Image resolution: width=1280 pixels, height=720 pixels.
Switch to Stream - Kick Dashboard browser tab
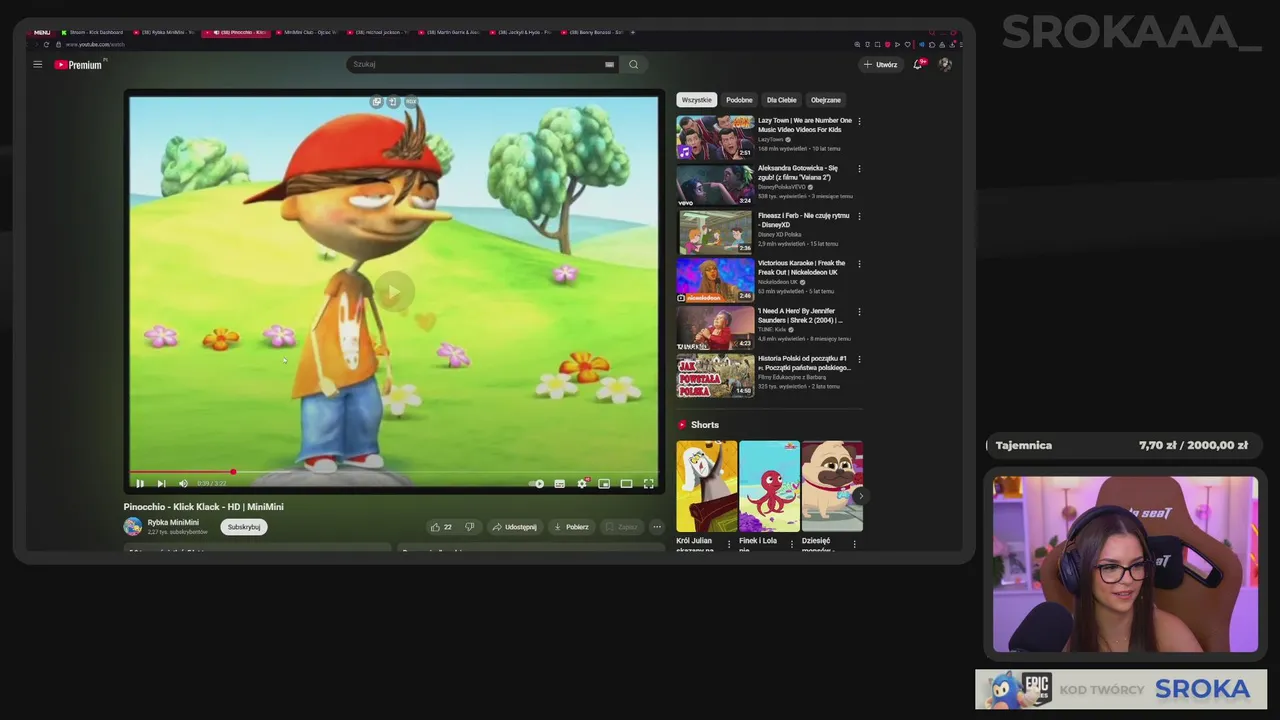pyautogui.click(x=92, y=32)
